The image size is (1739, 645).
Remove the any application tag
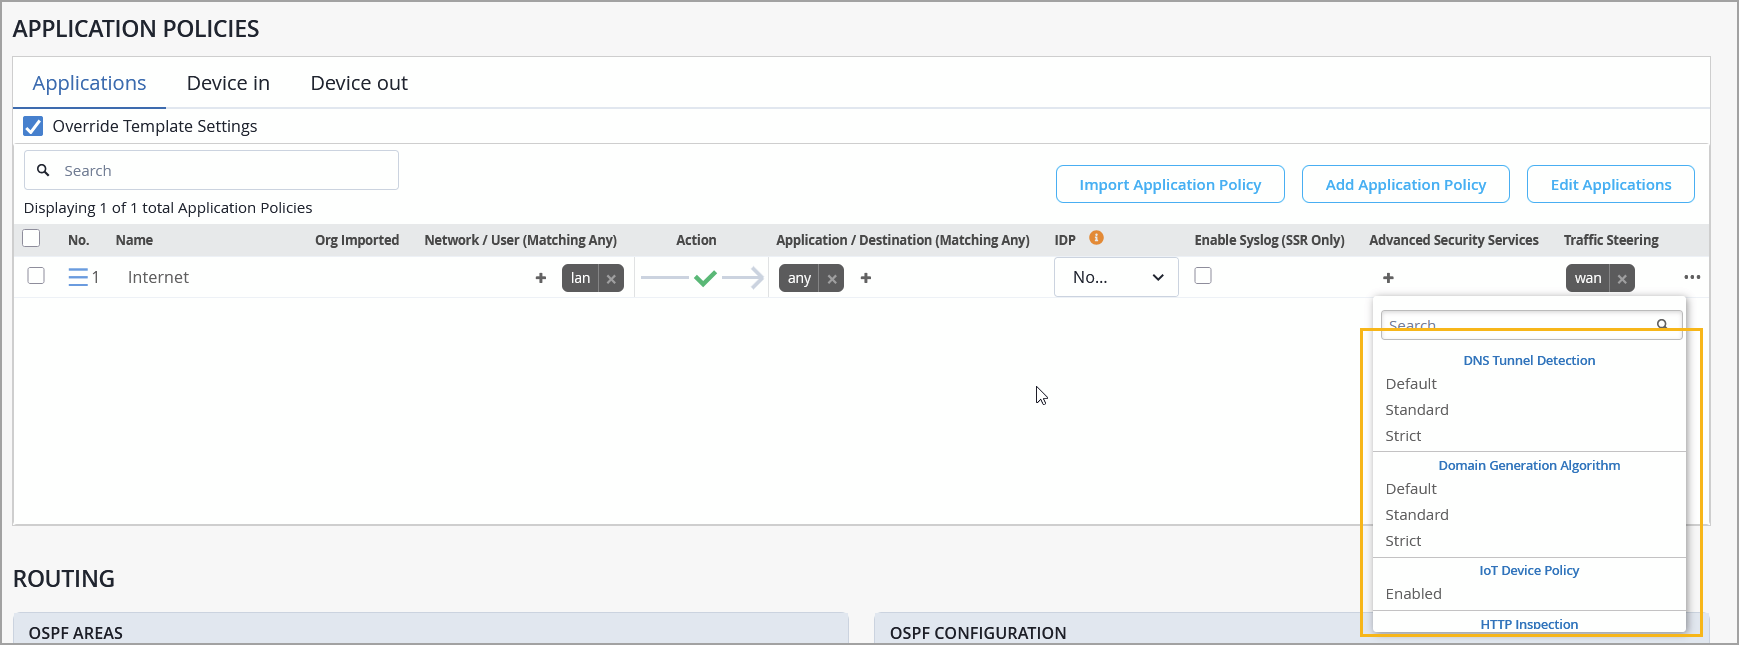(832, 279)
